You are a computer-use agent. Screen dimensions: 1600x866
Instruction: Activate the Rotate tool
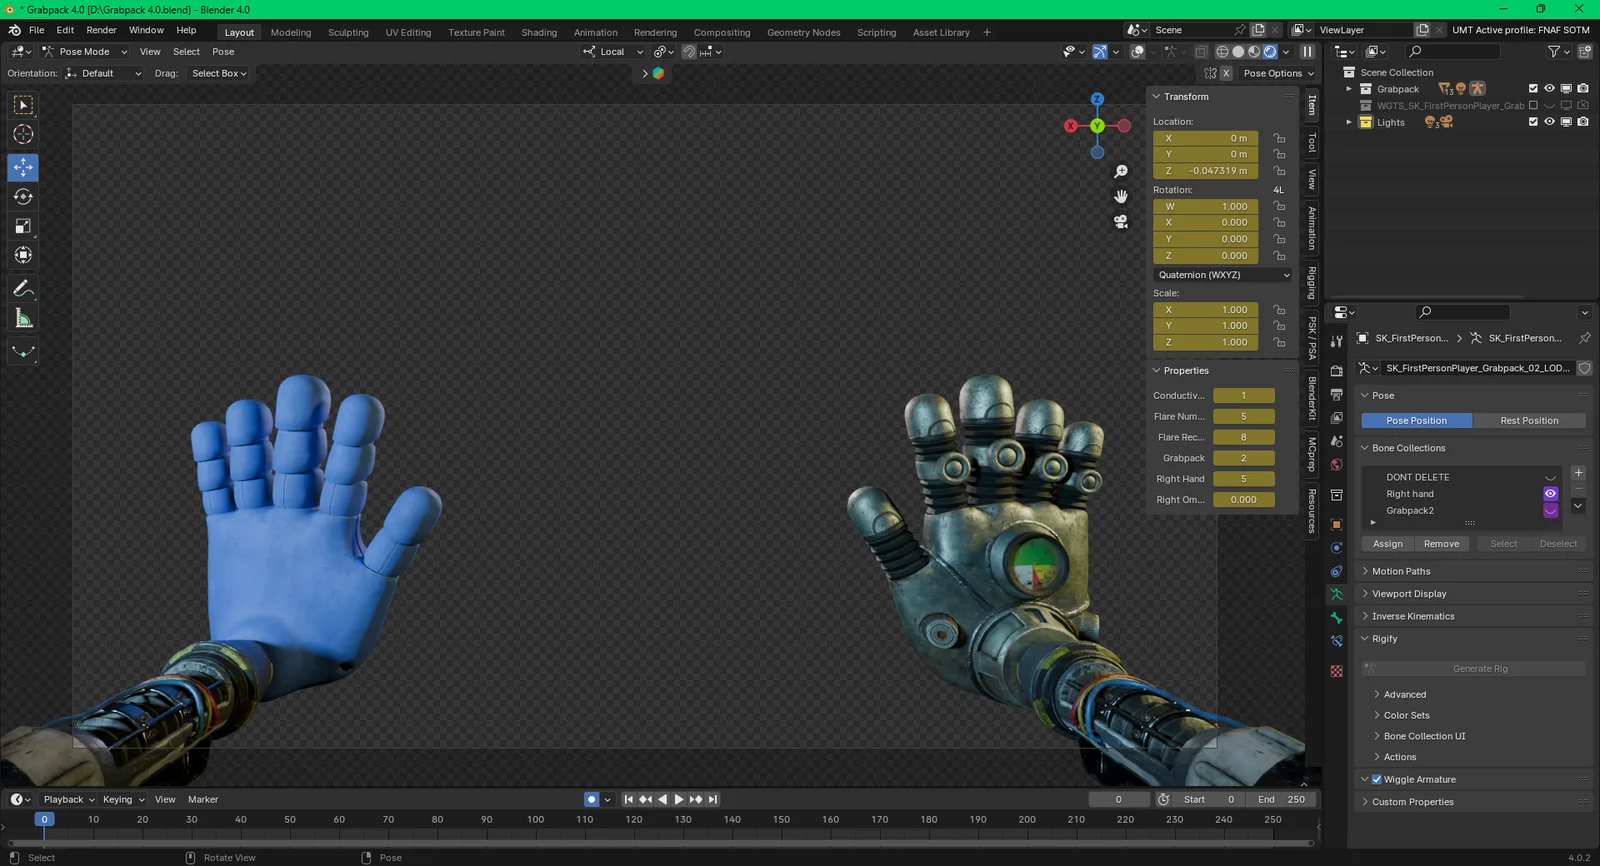23,197
